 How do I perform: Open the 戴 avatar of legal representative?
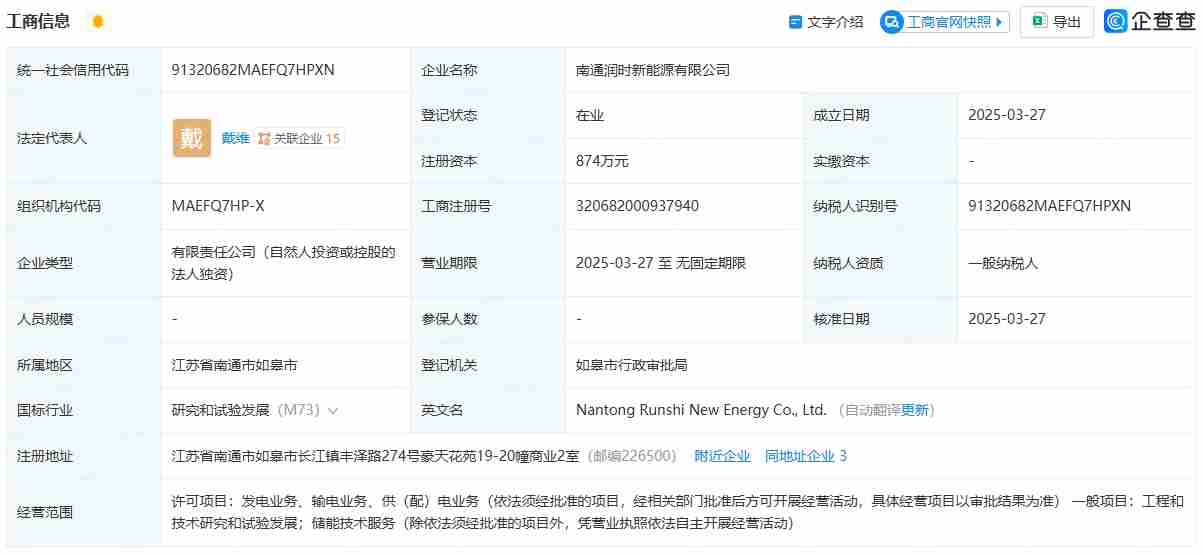tap(192, 138)
